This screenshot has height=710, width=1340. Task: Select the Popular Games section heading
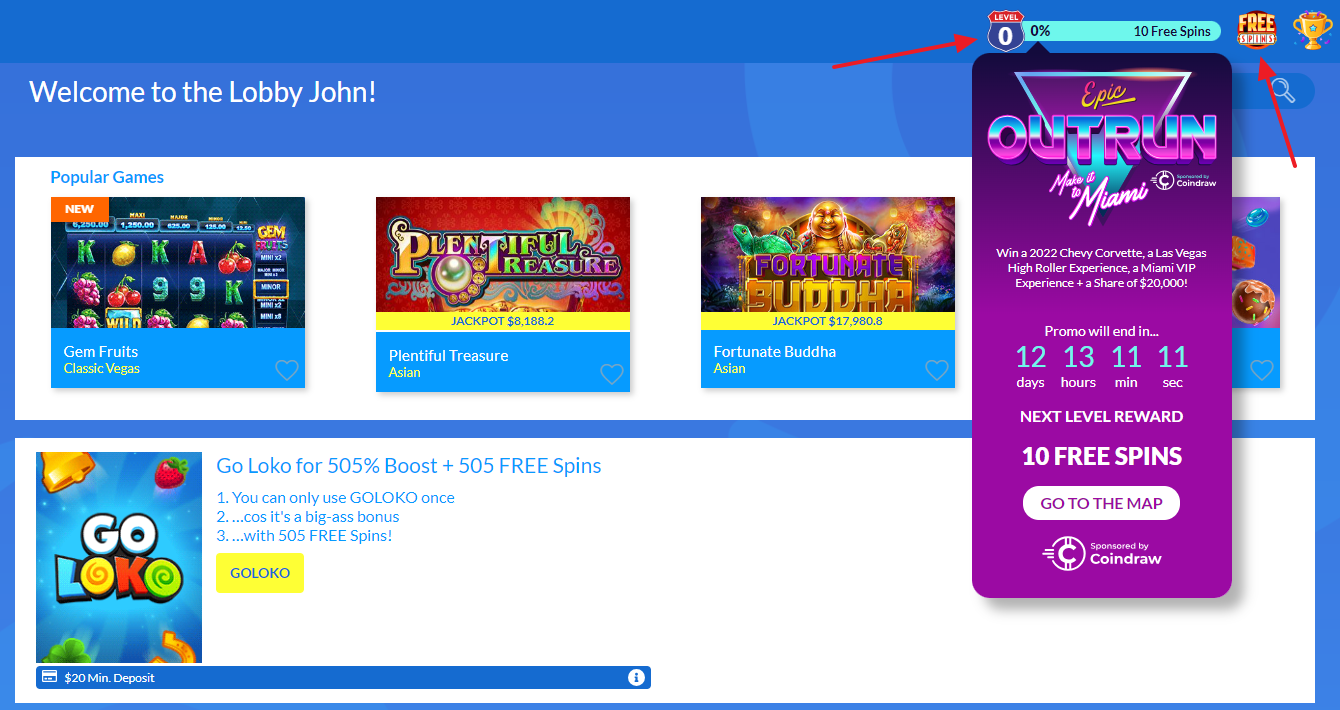point(107,177)
